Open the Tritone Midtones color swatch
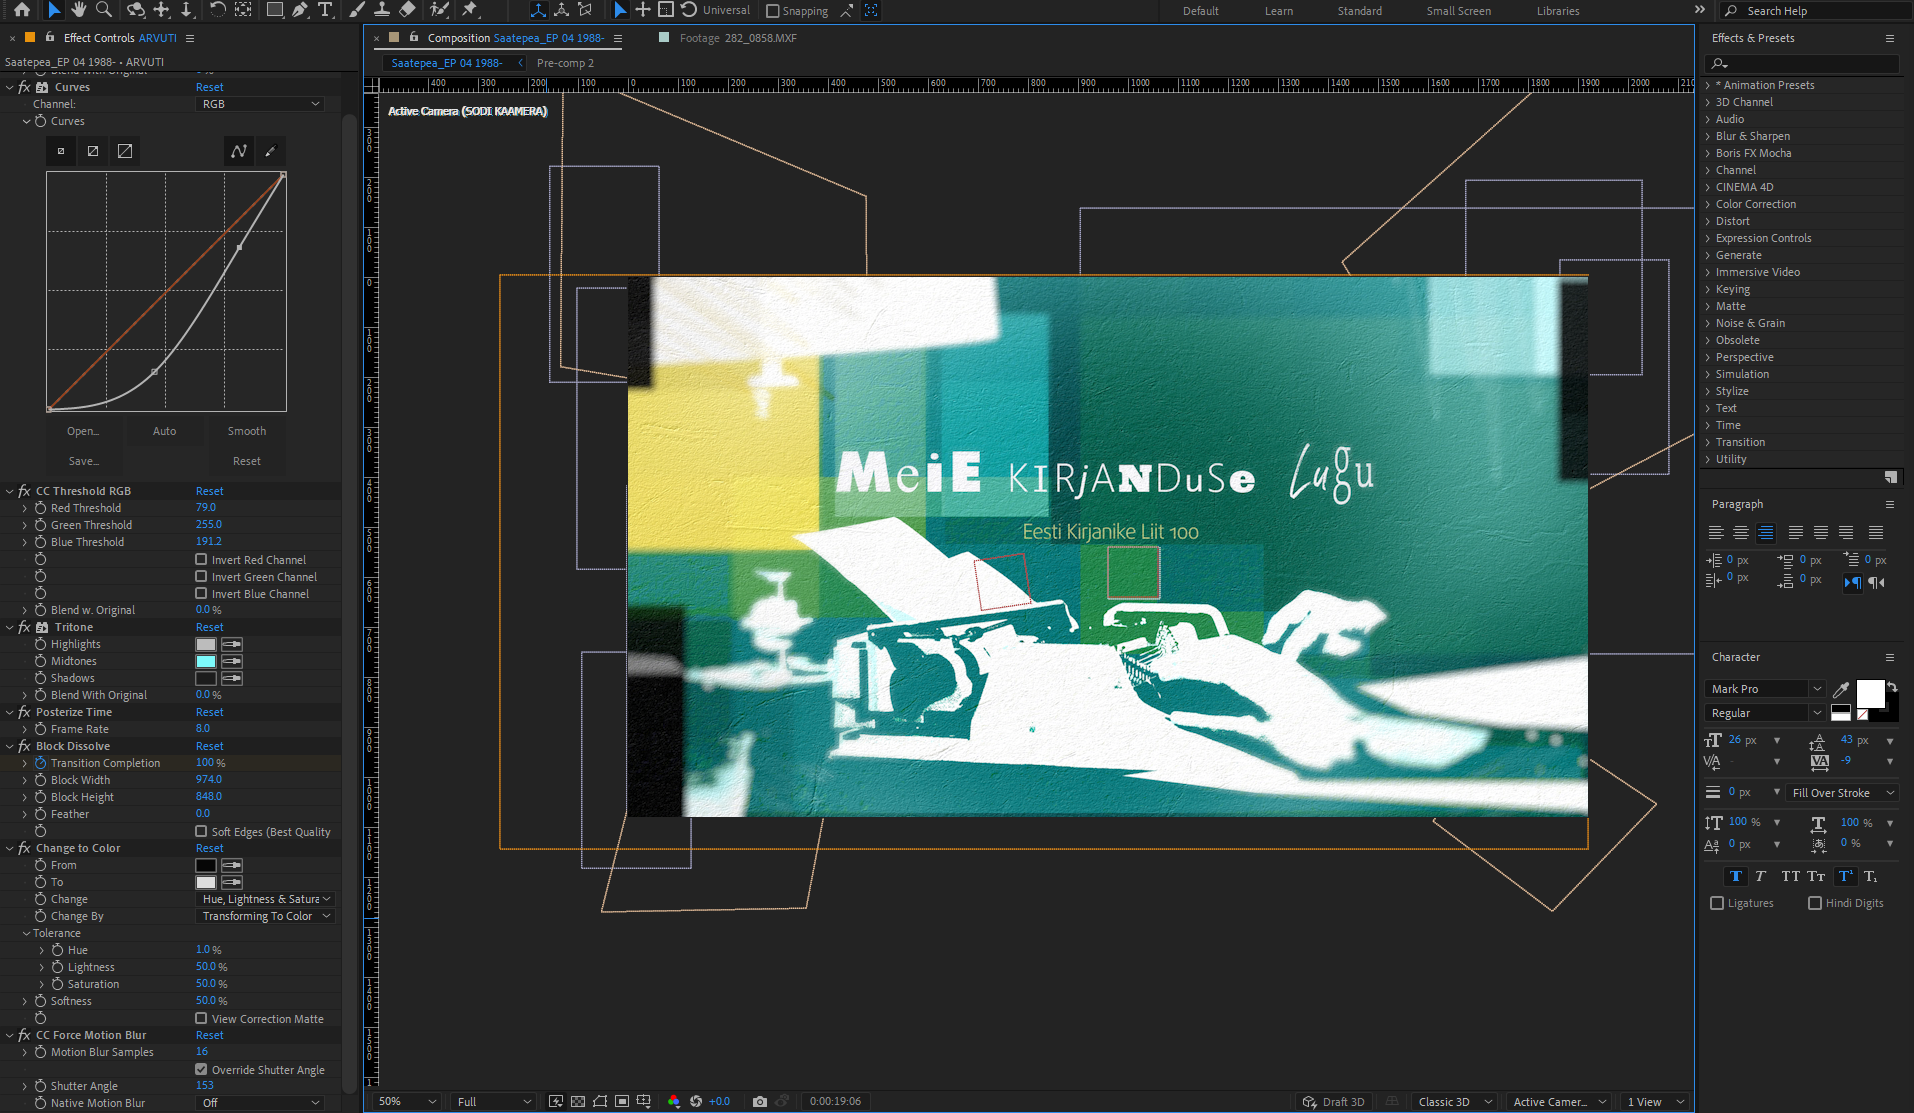The image size is (1914, 1113). coord(206,661)
